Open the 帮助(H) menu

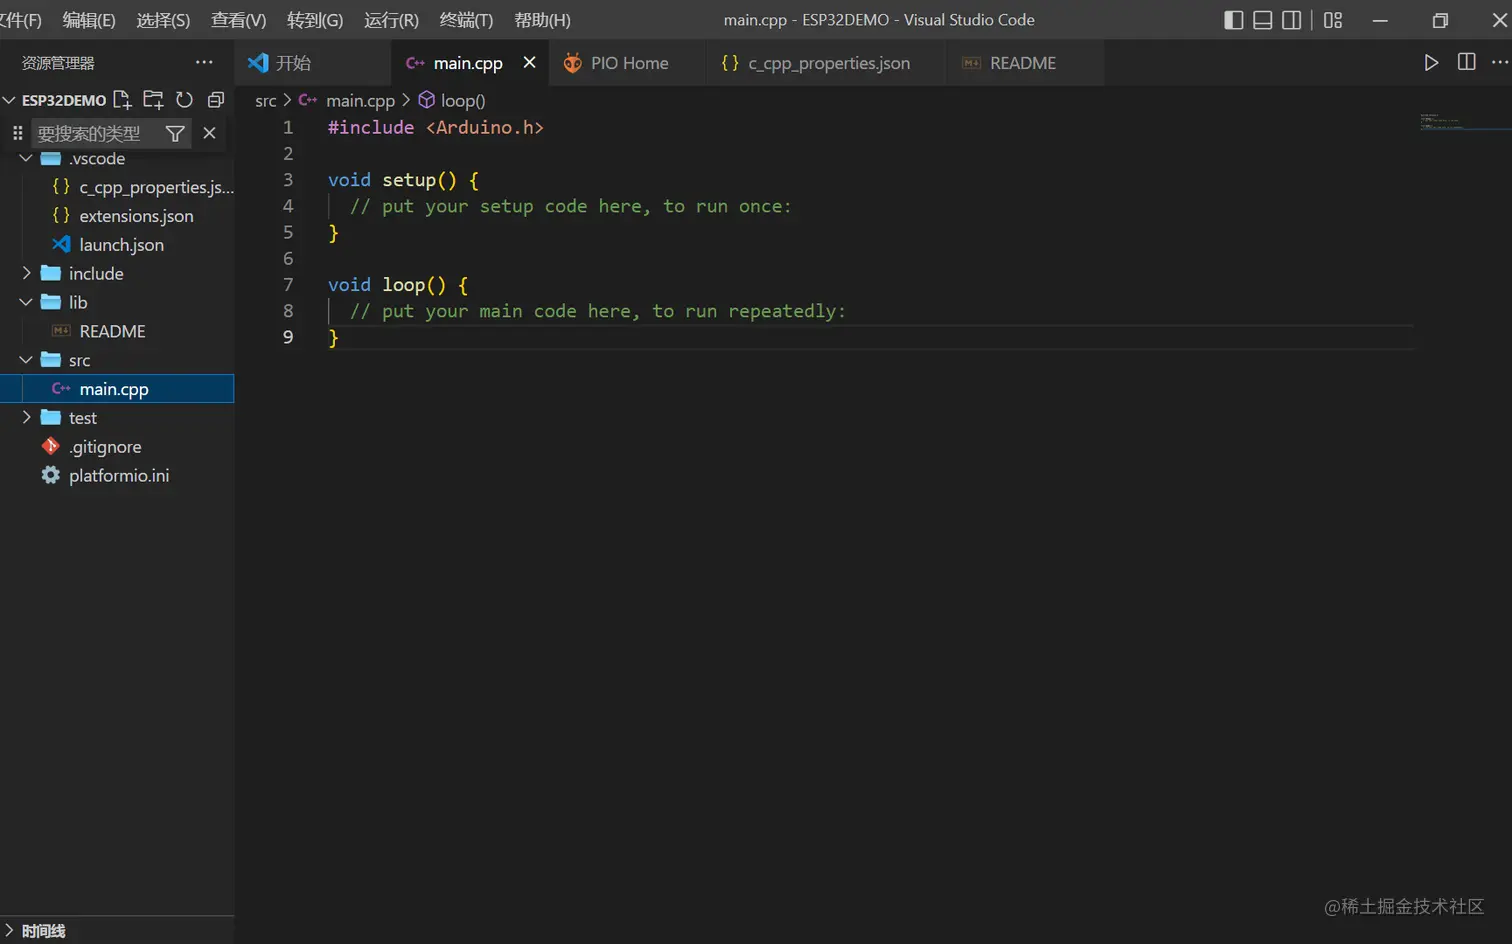point(542,20)
